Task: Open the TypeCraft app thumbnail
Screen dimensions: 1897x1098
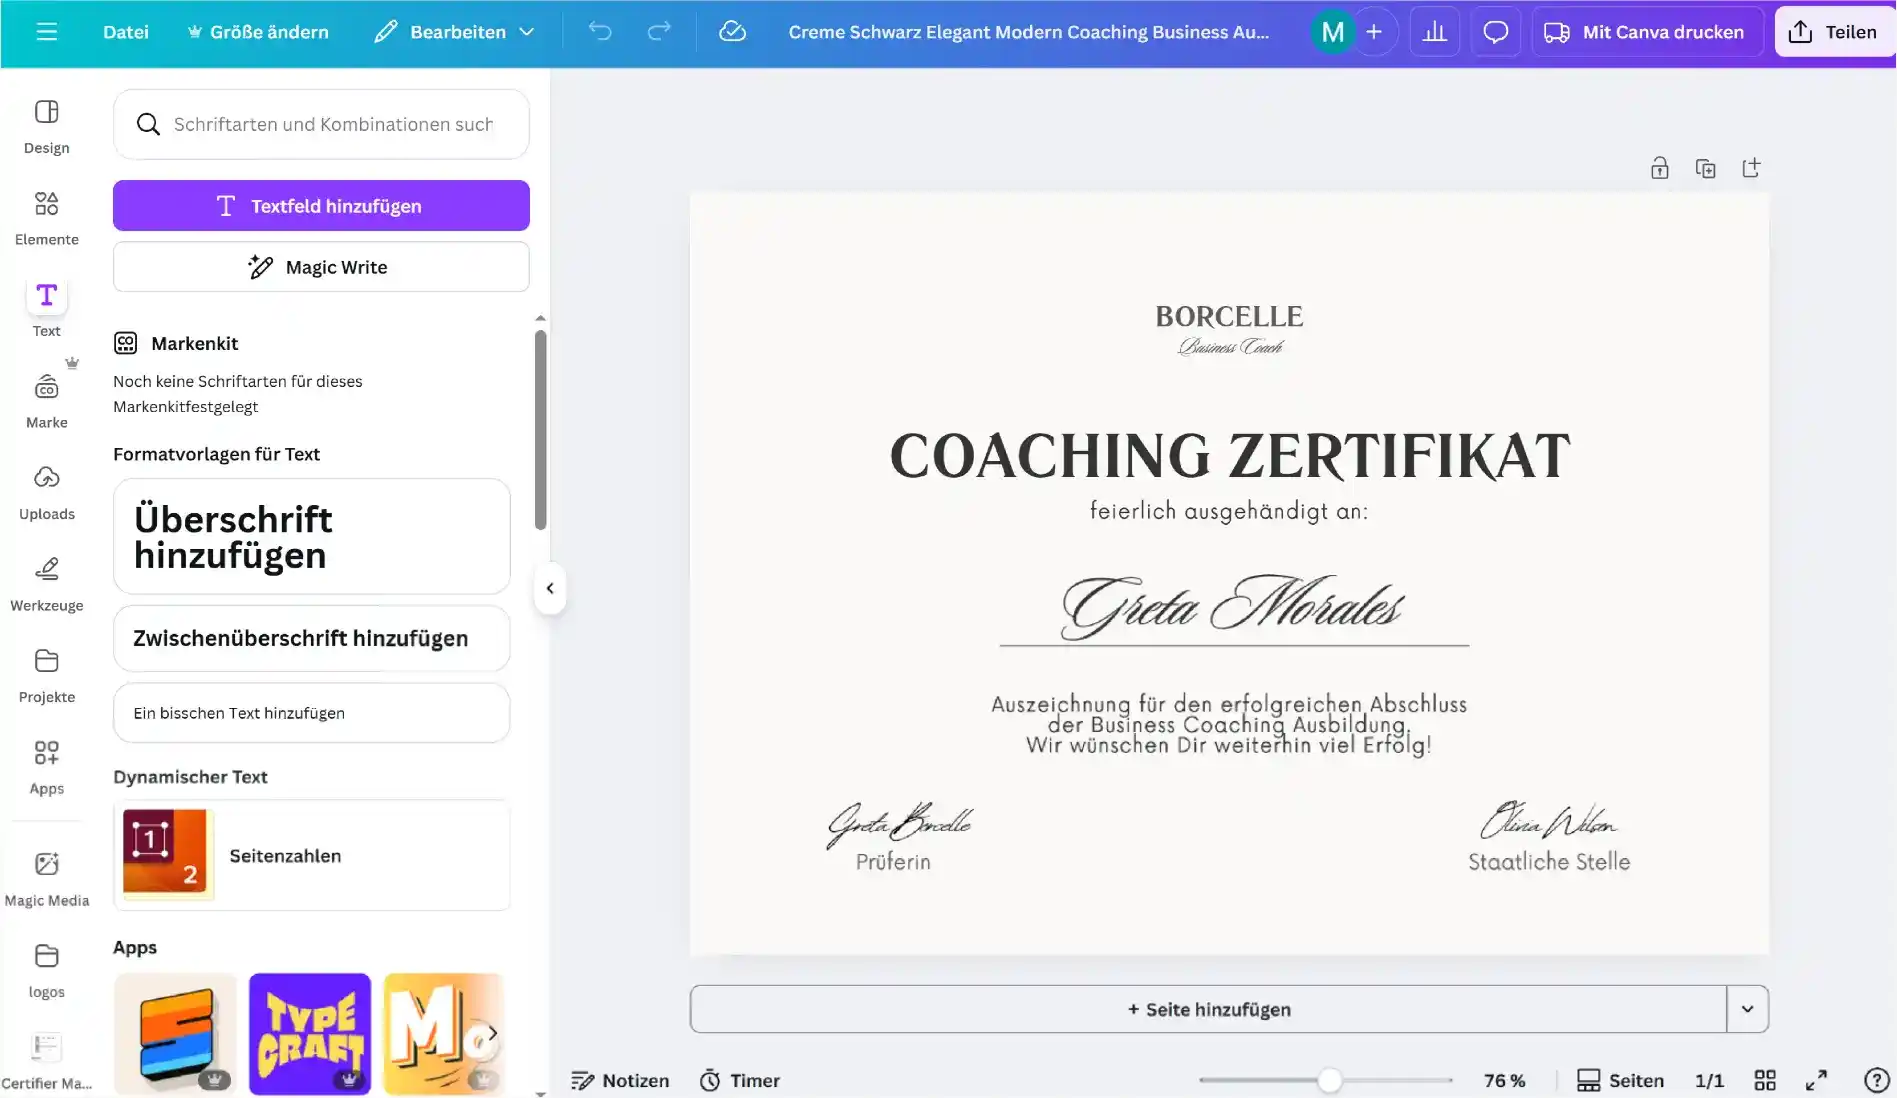Action: [310, 1034]
